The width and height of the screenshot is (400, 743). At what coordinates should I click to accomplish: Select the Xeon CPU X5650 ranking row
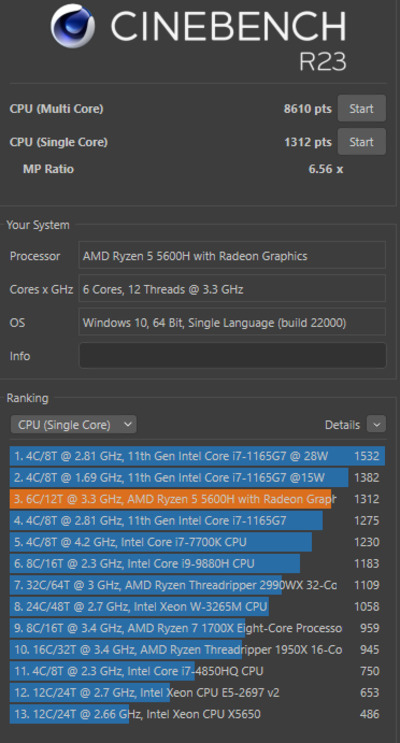point(197,714)
